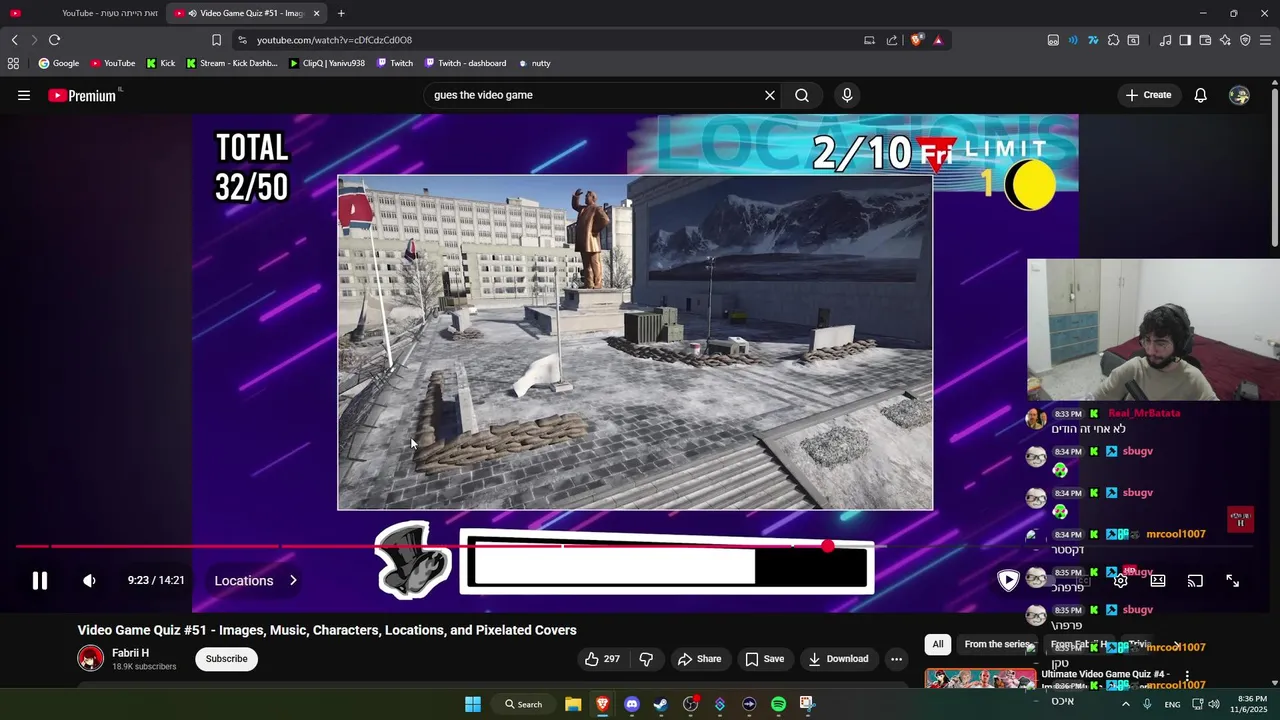This screenshot has width=1280, height=720.
Task: Start voice search with the microphone
Action: pyautogui.click(x=847, y=95)
